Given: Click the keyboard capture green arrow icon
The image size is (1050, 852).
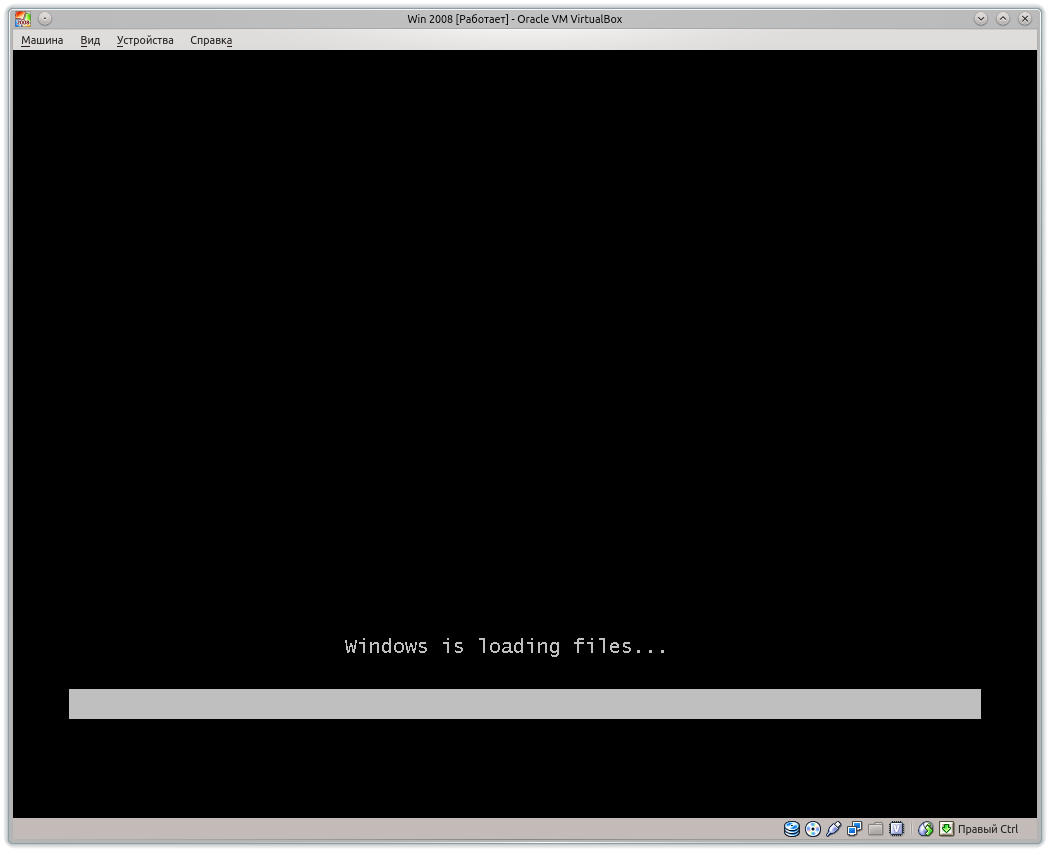Looking at the screenshot, I should click(x=946, y=829).
